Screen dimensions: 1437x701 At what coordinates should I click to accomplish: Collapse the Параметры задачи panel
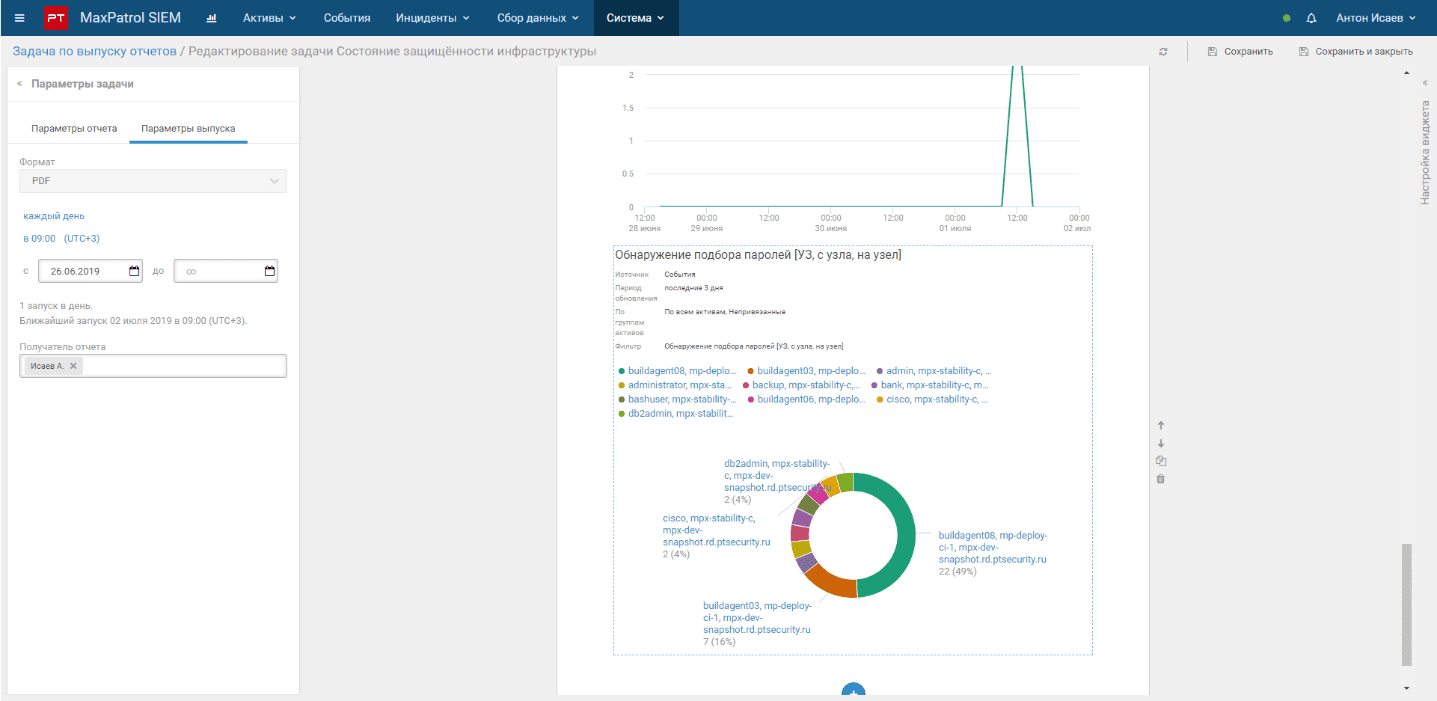(19, 84)
